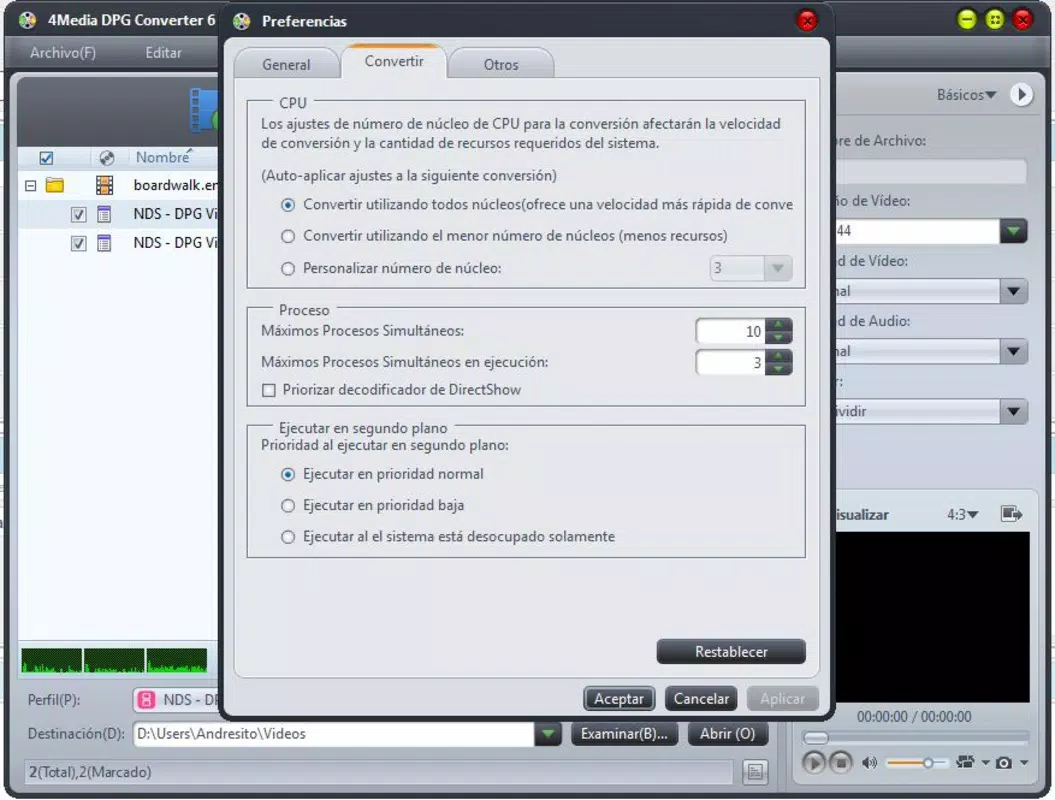Decrease Máximos Procesos Simultáneos value
Image resolution: width=1055 pixels, height=800 pixels.
(778, 337)
